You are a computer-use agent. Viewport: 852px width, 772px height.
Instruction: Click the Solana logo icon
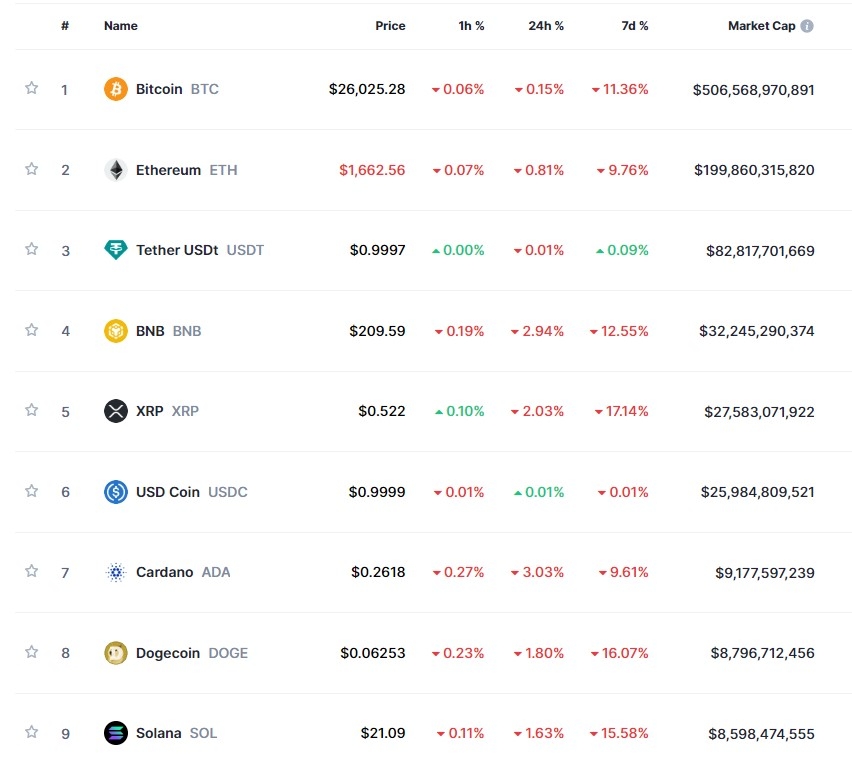pyautogui.click(x=116, y=733)
